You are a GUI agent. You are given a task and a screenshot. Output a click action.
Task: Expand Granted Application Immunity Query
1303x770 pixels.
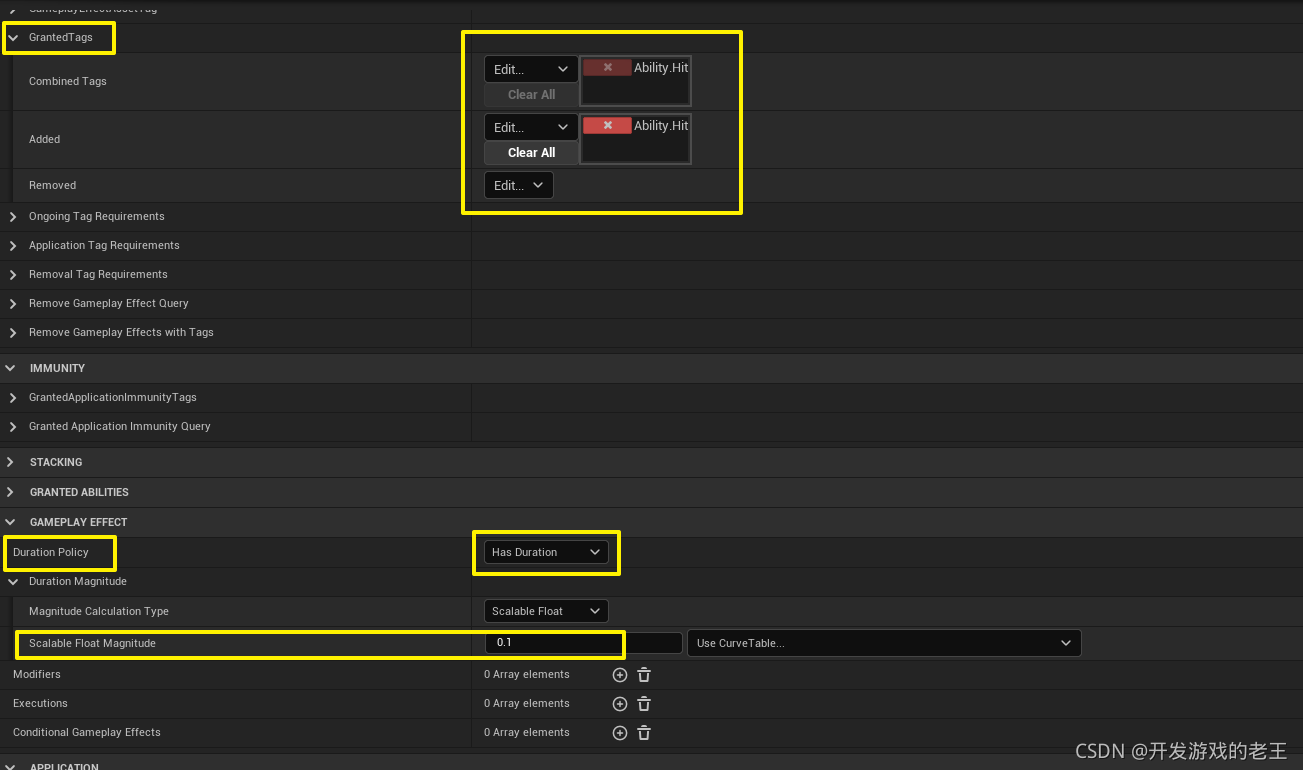pyautogui.click(x=13, y=426)
